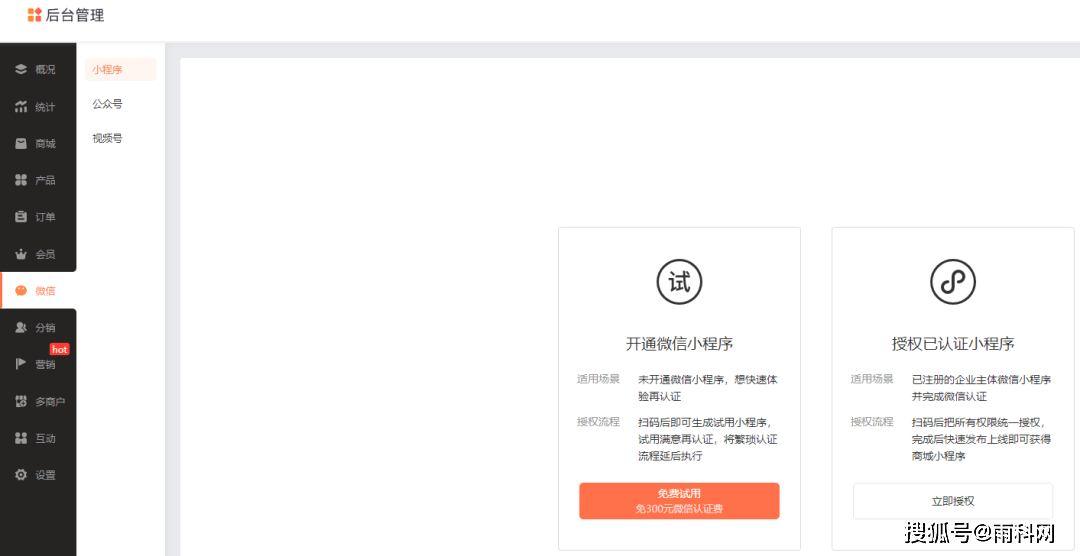Screen dimensions: 1080x556
Task: Select the 会员 member crown icon
Action: (x=21, y=254)
